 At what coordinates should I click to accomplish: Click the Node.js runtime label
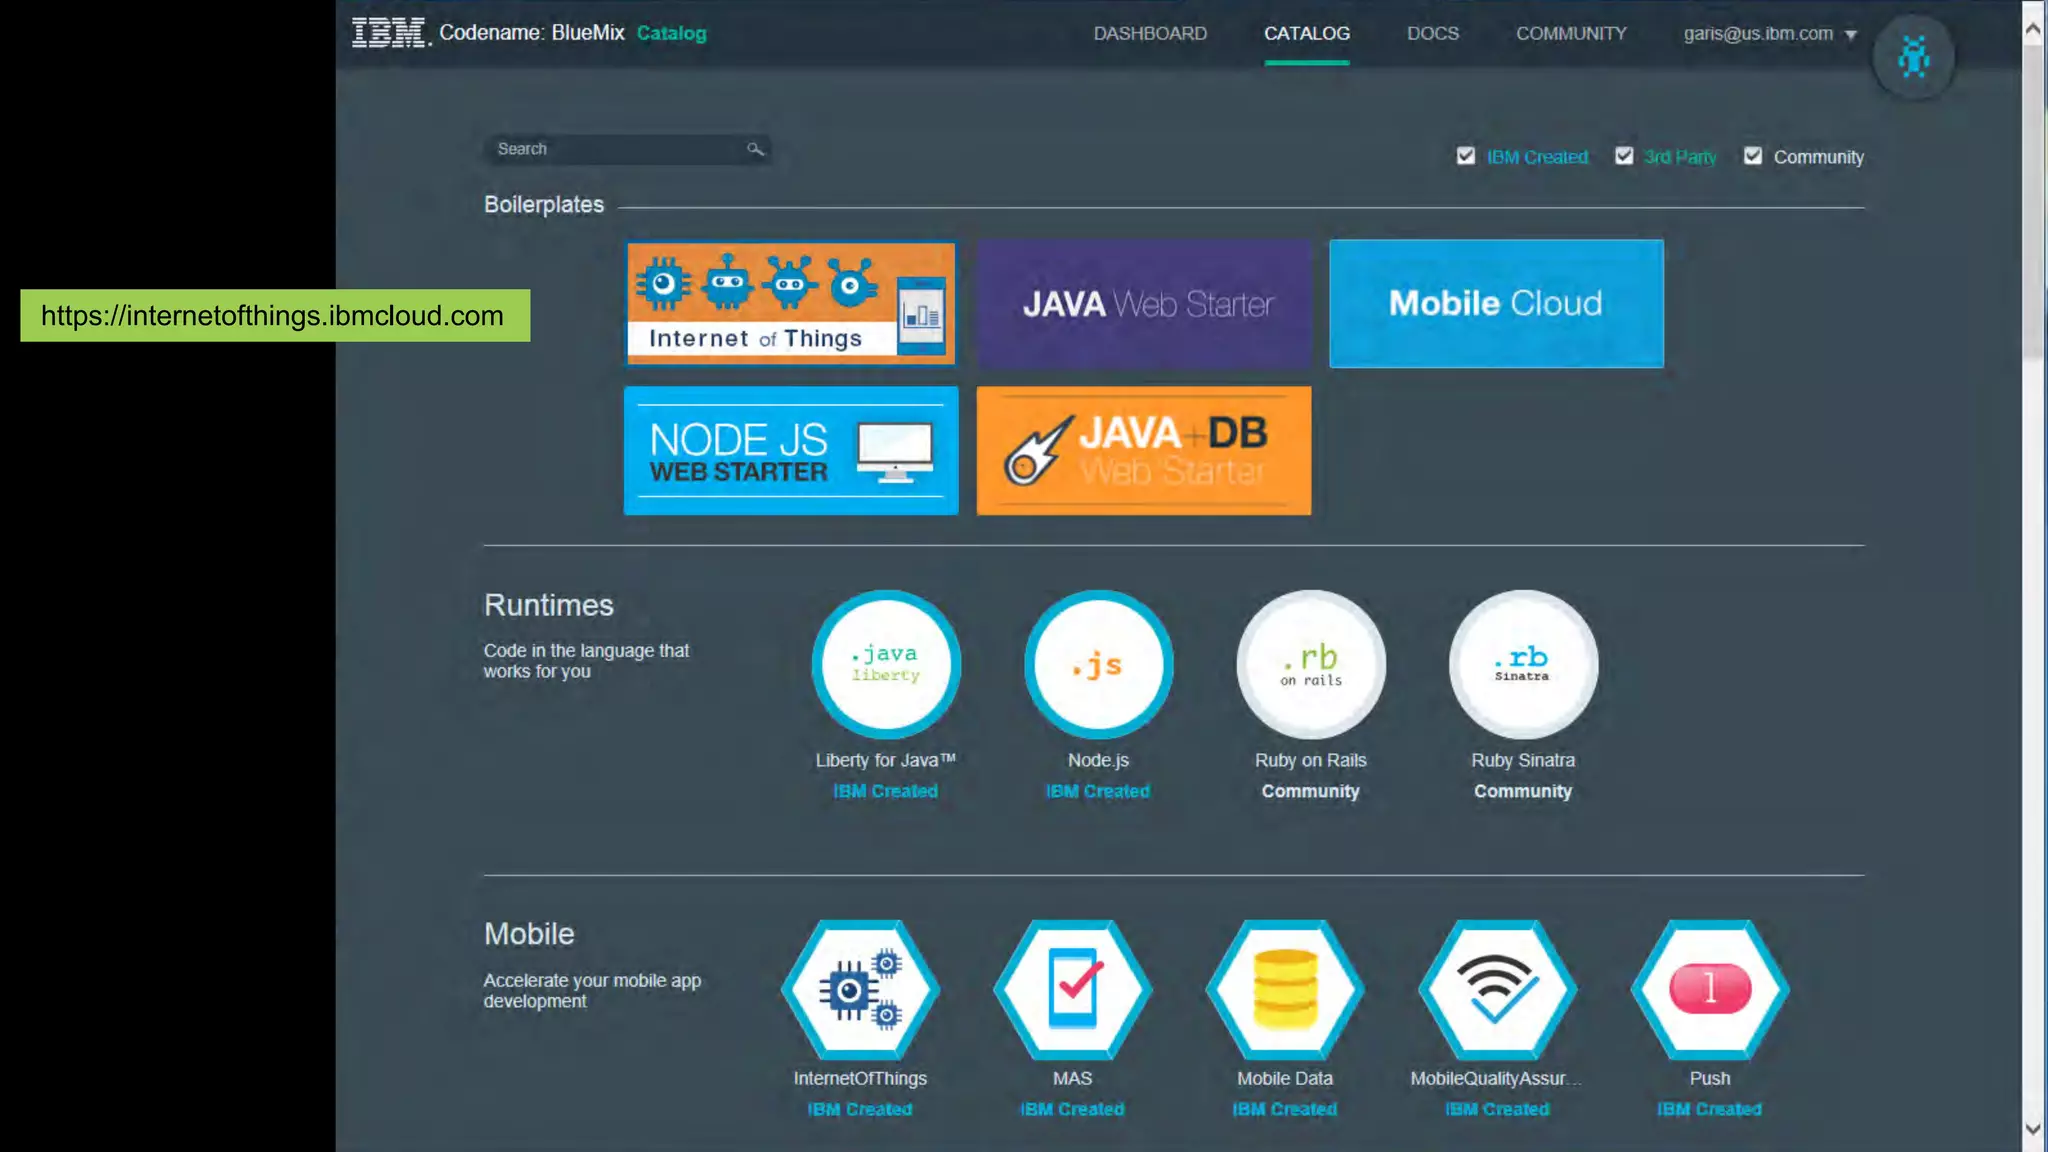[1098, 760]
